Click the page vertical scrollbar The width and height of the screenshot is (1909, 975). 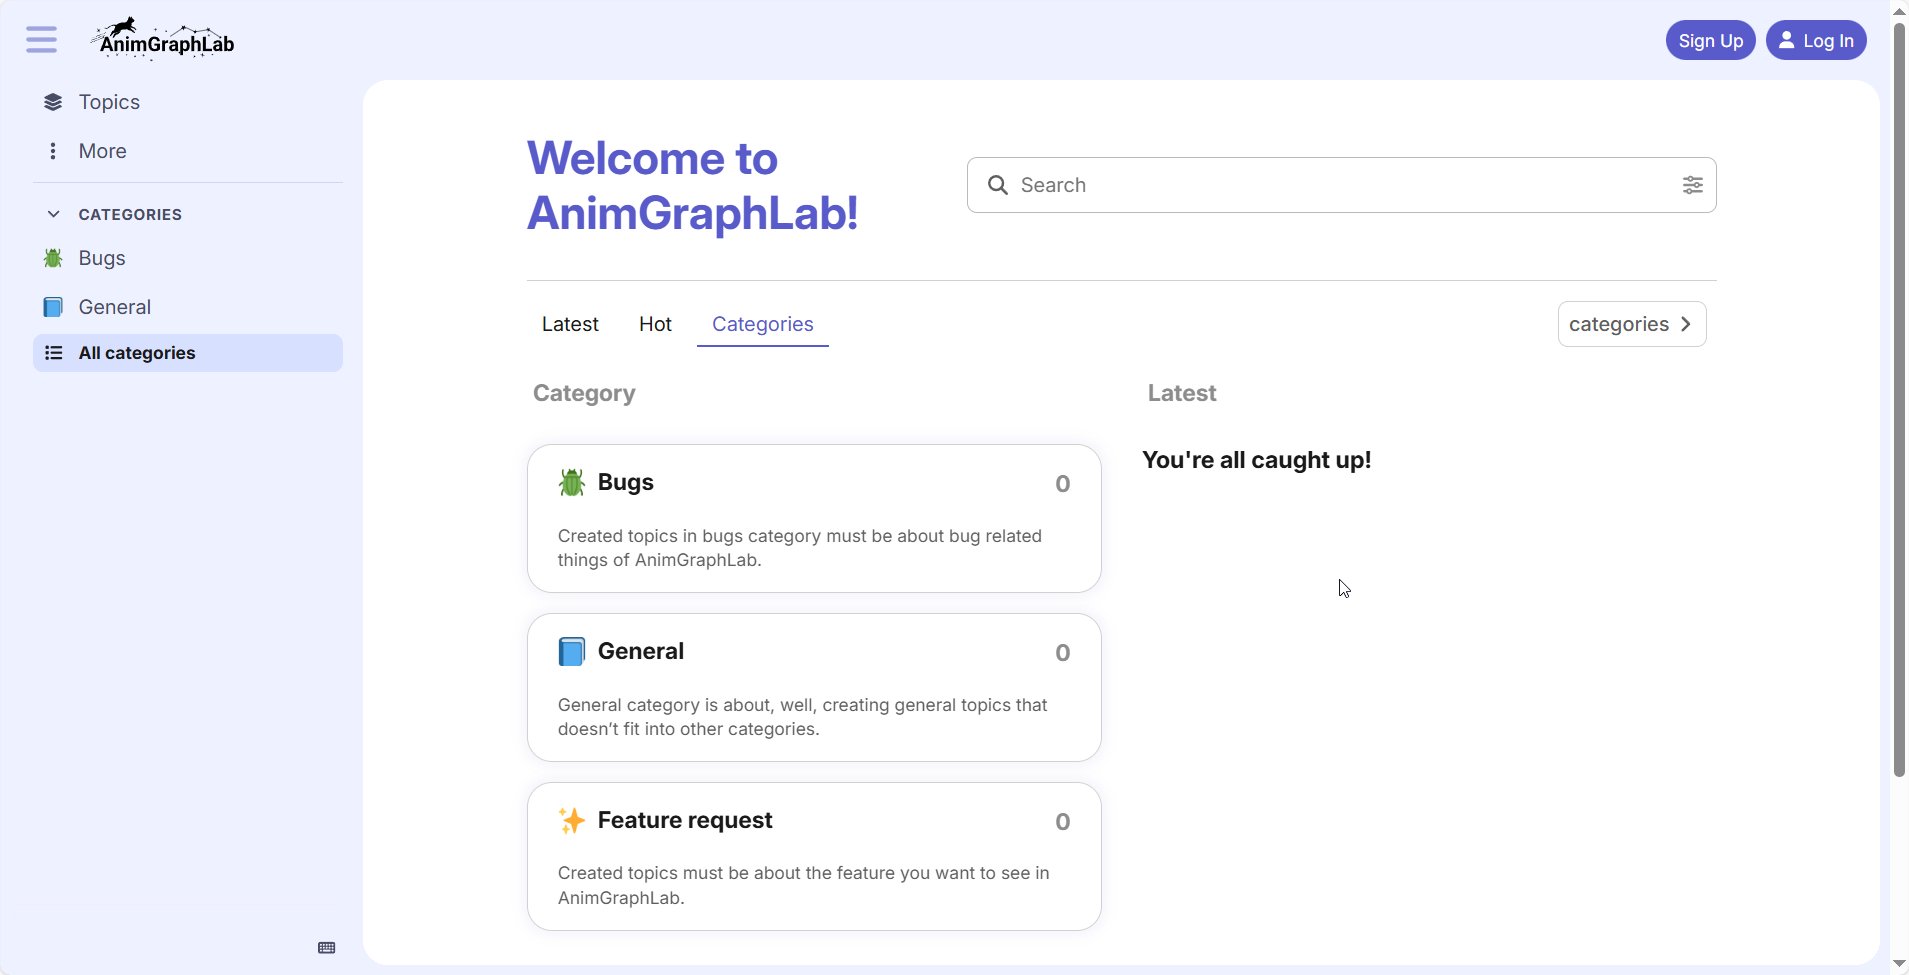click(x=1899, y=400)
